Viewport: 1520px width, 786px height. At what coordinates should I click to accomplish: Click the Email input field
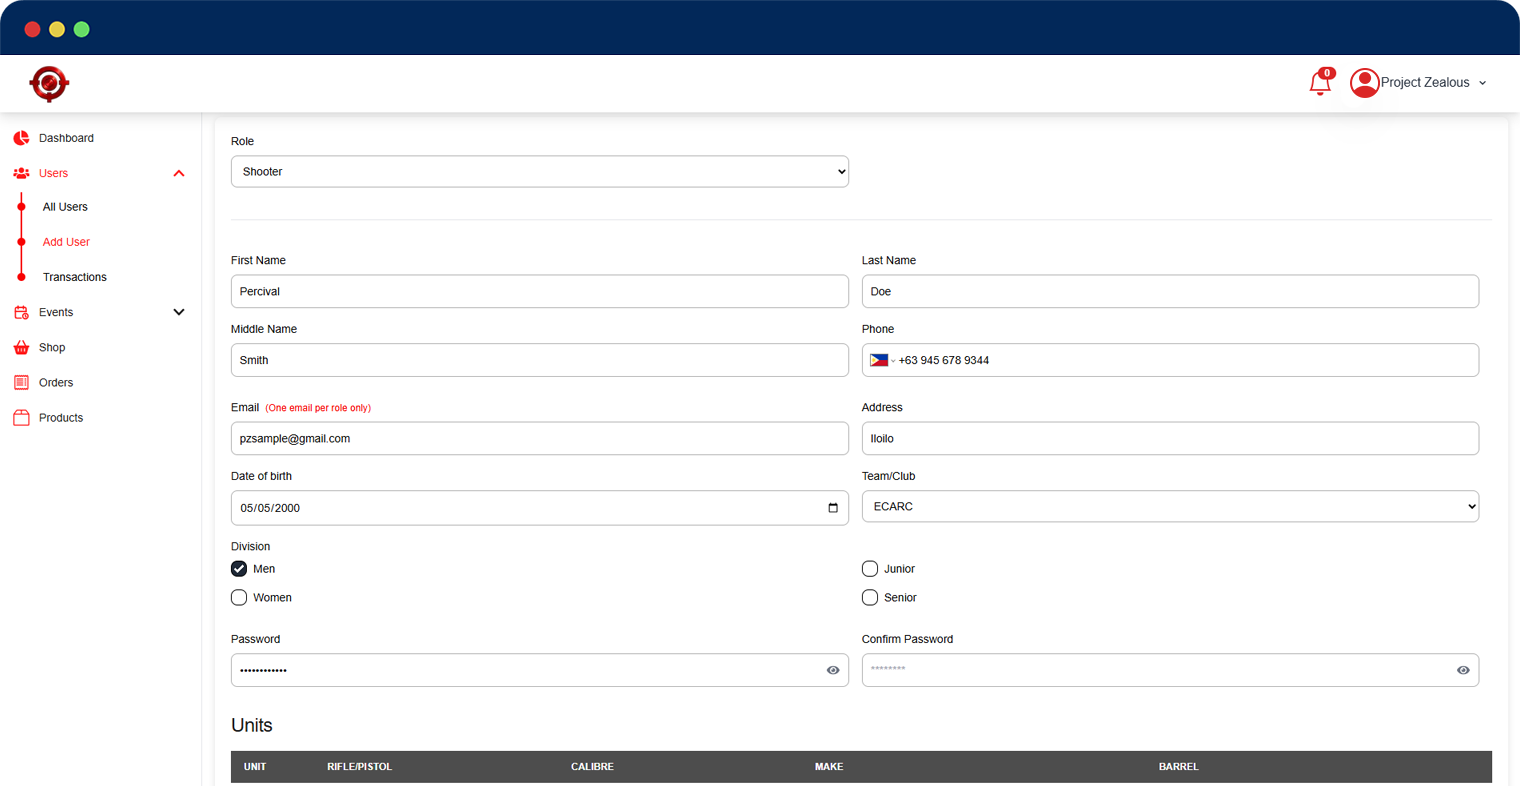540,438
